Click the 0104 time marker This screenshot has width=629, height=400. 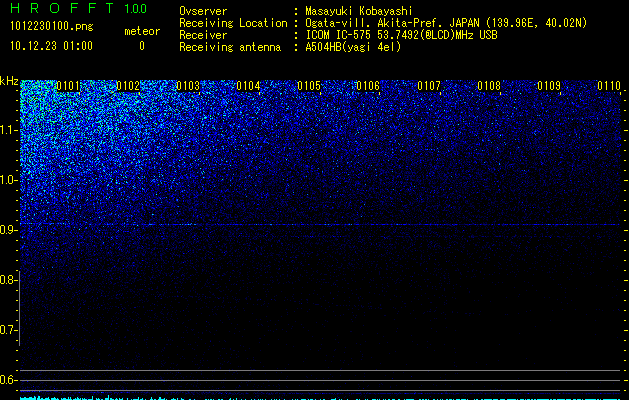[248, 86]
